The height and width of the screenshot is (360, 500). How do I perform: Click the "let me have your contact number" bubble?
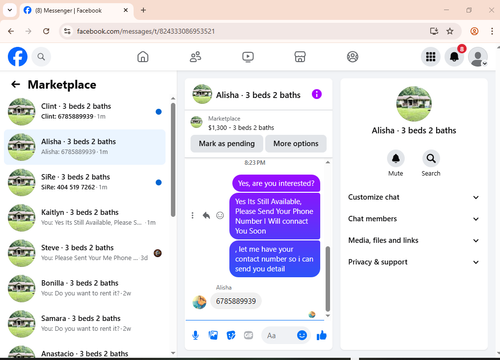pos(275,259)
